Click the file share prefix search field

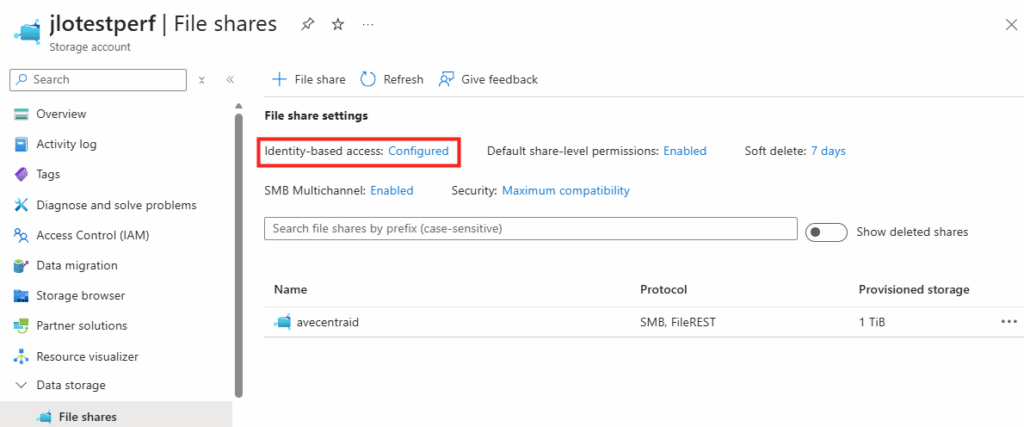pos(530,229)
